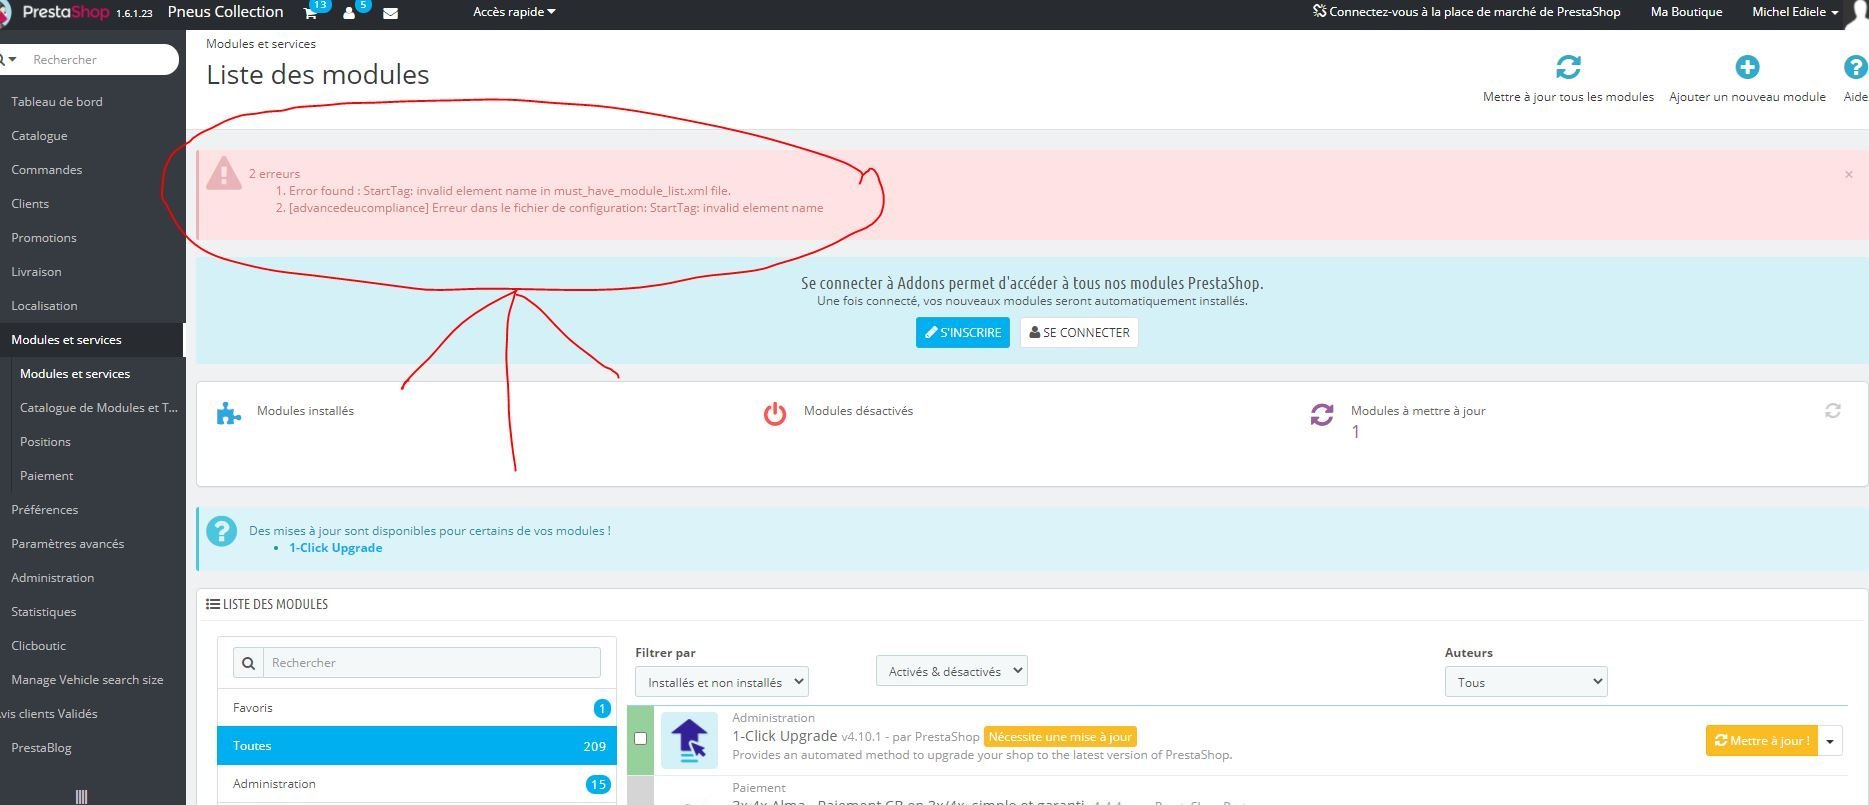Collapse the sidebar menu toggle icon
Screen dimensions: 1869x805
pyautogui.click(x=82, y=796)
